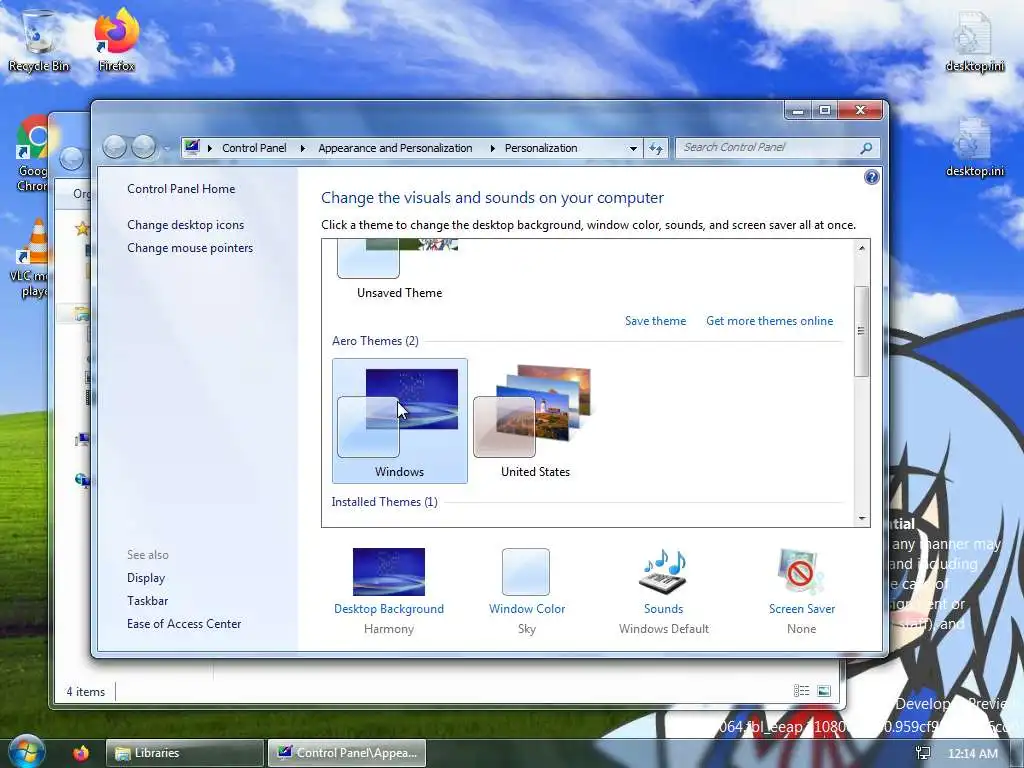Click Change mouse pointers link
1024x768 pixels.
(x=190, y=248)
